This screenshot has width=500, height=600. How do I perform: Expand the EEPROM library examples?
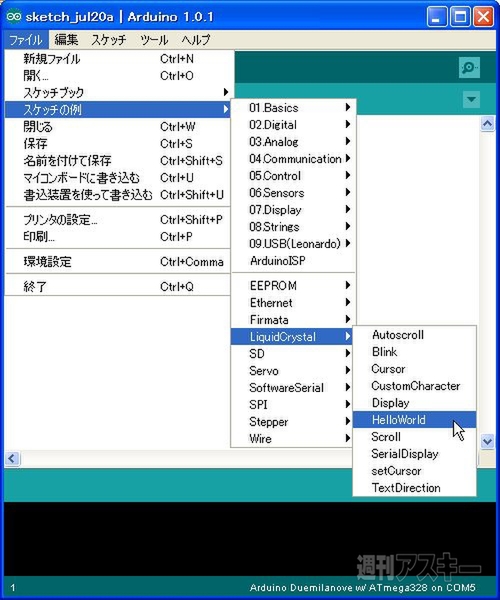[293, 286]
